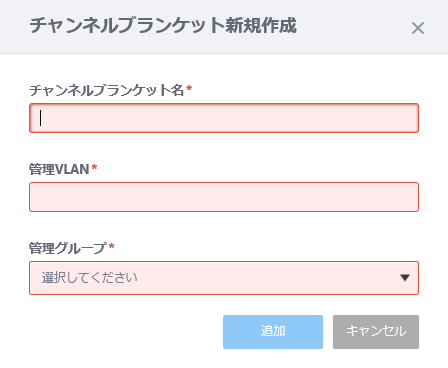
Task: Close the チャンネルブランケット新規作成 dialog with X
Action: pos(418,28)
